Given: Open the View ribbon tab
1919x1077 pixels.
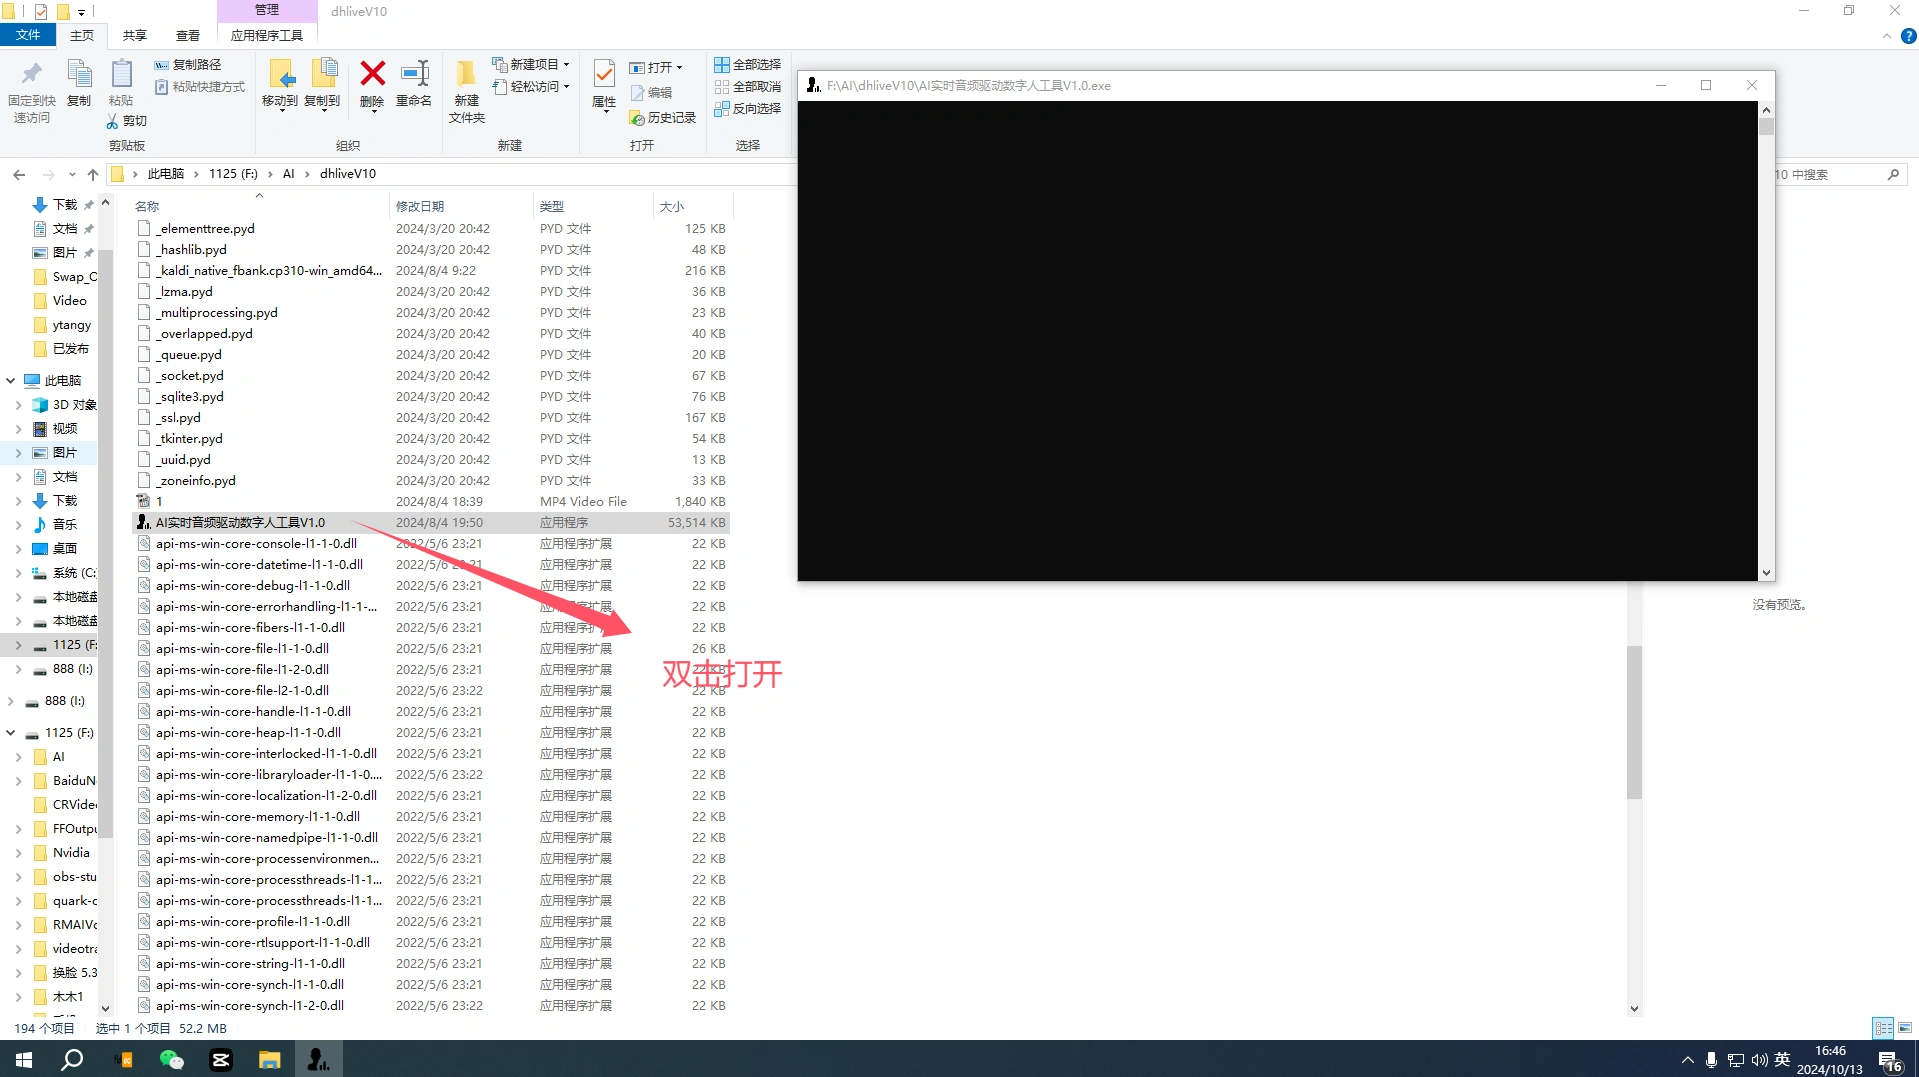Looking at the screenshot, I should (187, 35).
